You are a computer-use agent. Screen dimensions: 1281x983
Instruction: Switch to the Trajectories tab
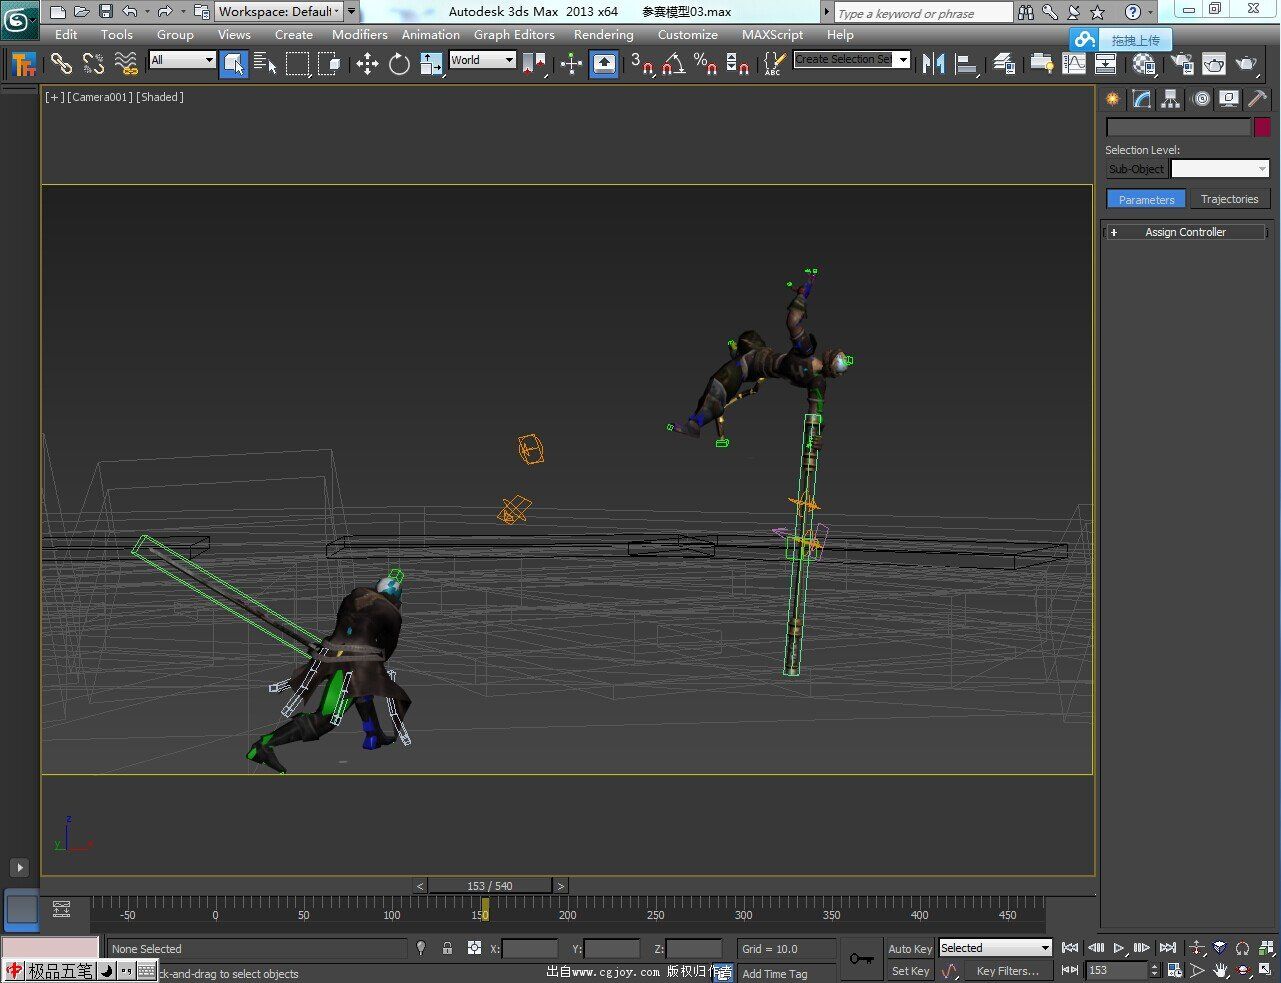(x=1229, y=199)
